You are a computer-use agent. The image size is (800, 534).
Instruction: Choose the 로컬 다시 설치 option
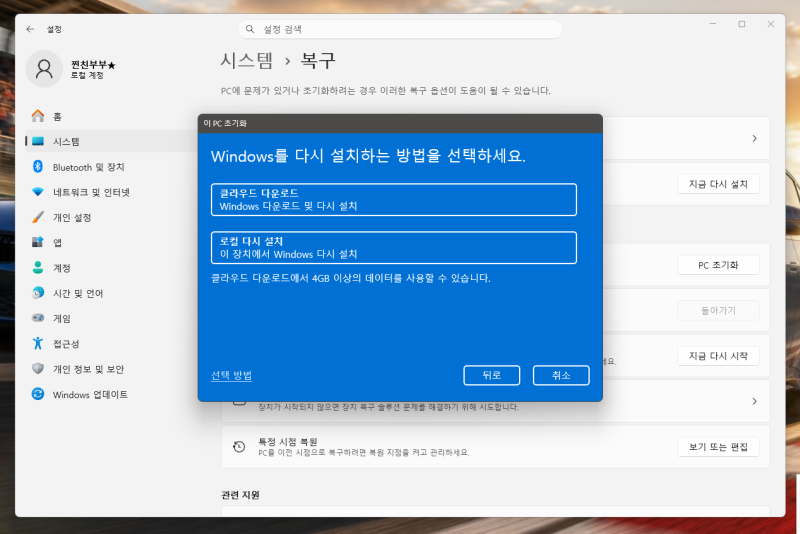tap(393, 247)
